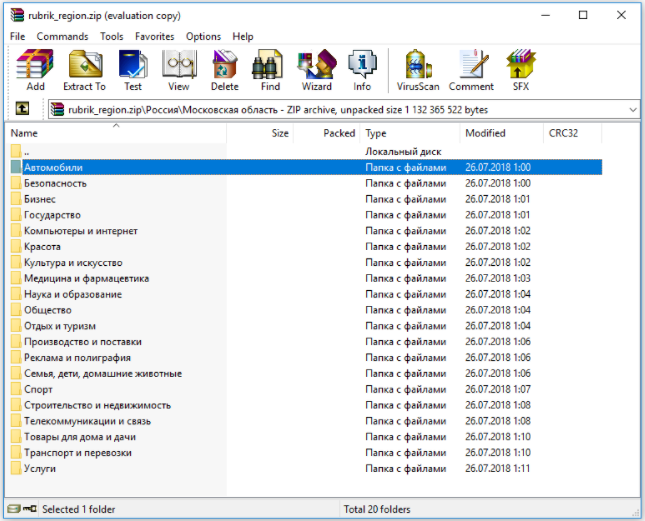
Task: Sort by the Name column header
Action: [x=24, y=133]
